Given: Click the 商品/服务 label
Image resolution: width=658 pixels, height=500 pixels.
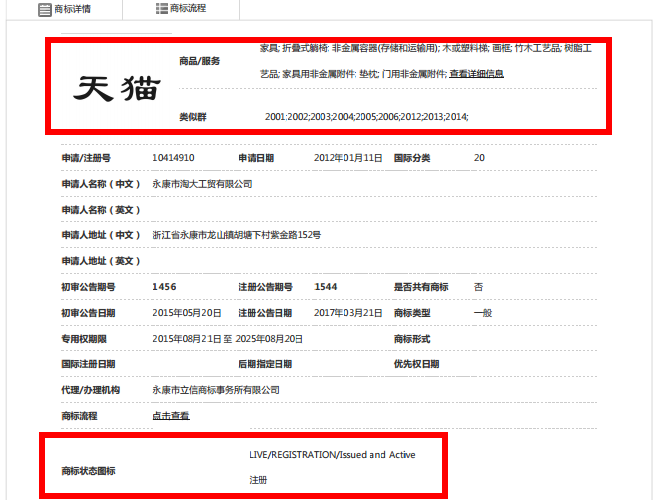Looking at the screenshot, I should pos(200,61).
